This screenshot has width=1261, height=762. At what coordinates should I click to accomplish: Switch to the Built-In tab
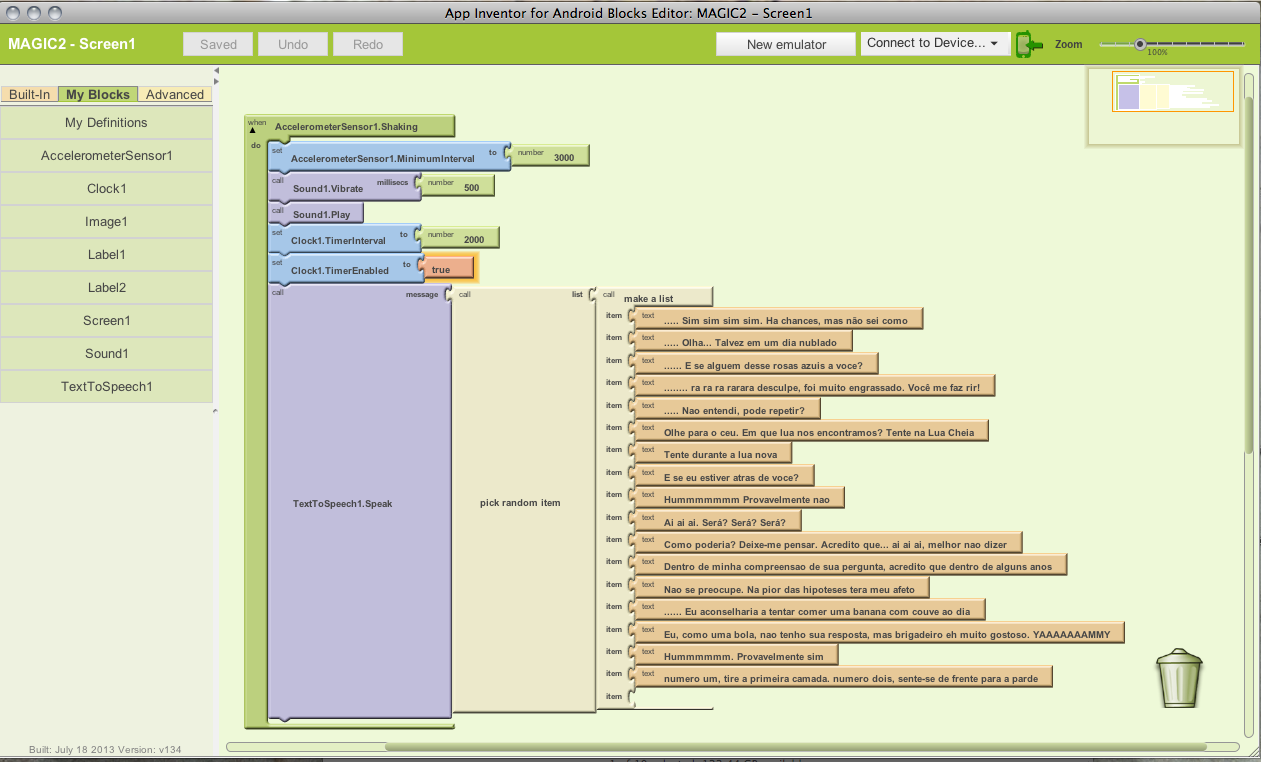[30, 94]
